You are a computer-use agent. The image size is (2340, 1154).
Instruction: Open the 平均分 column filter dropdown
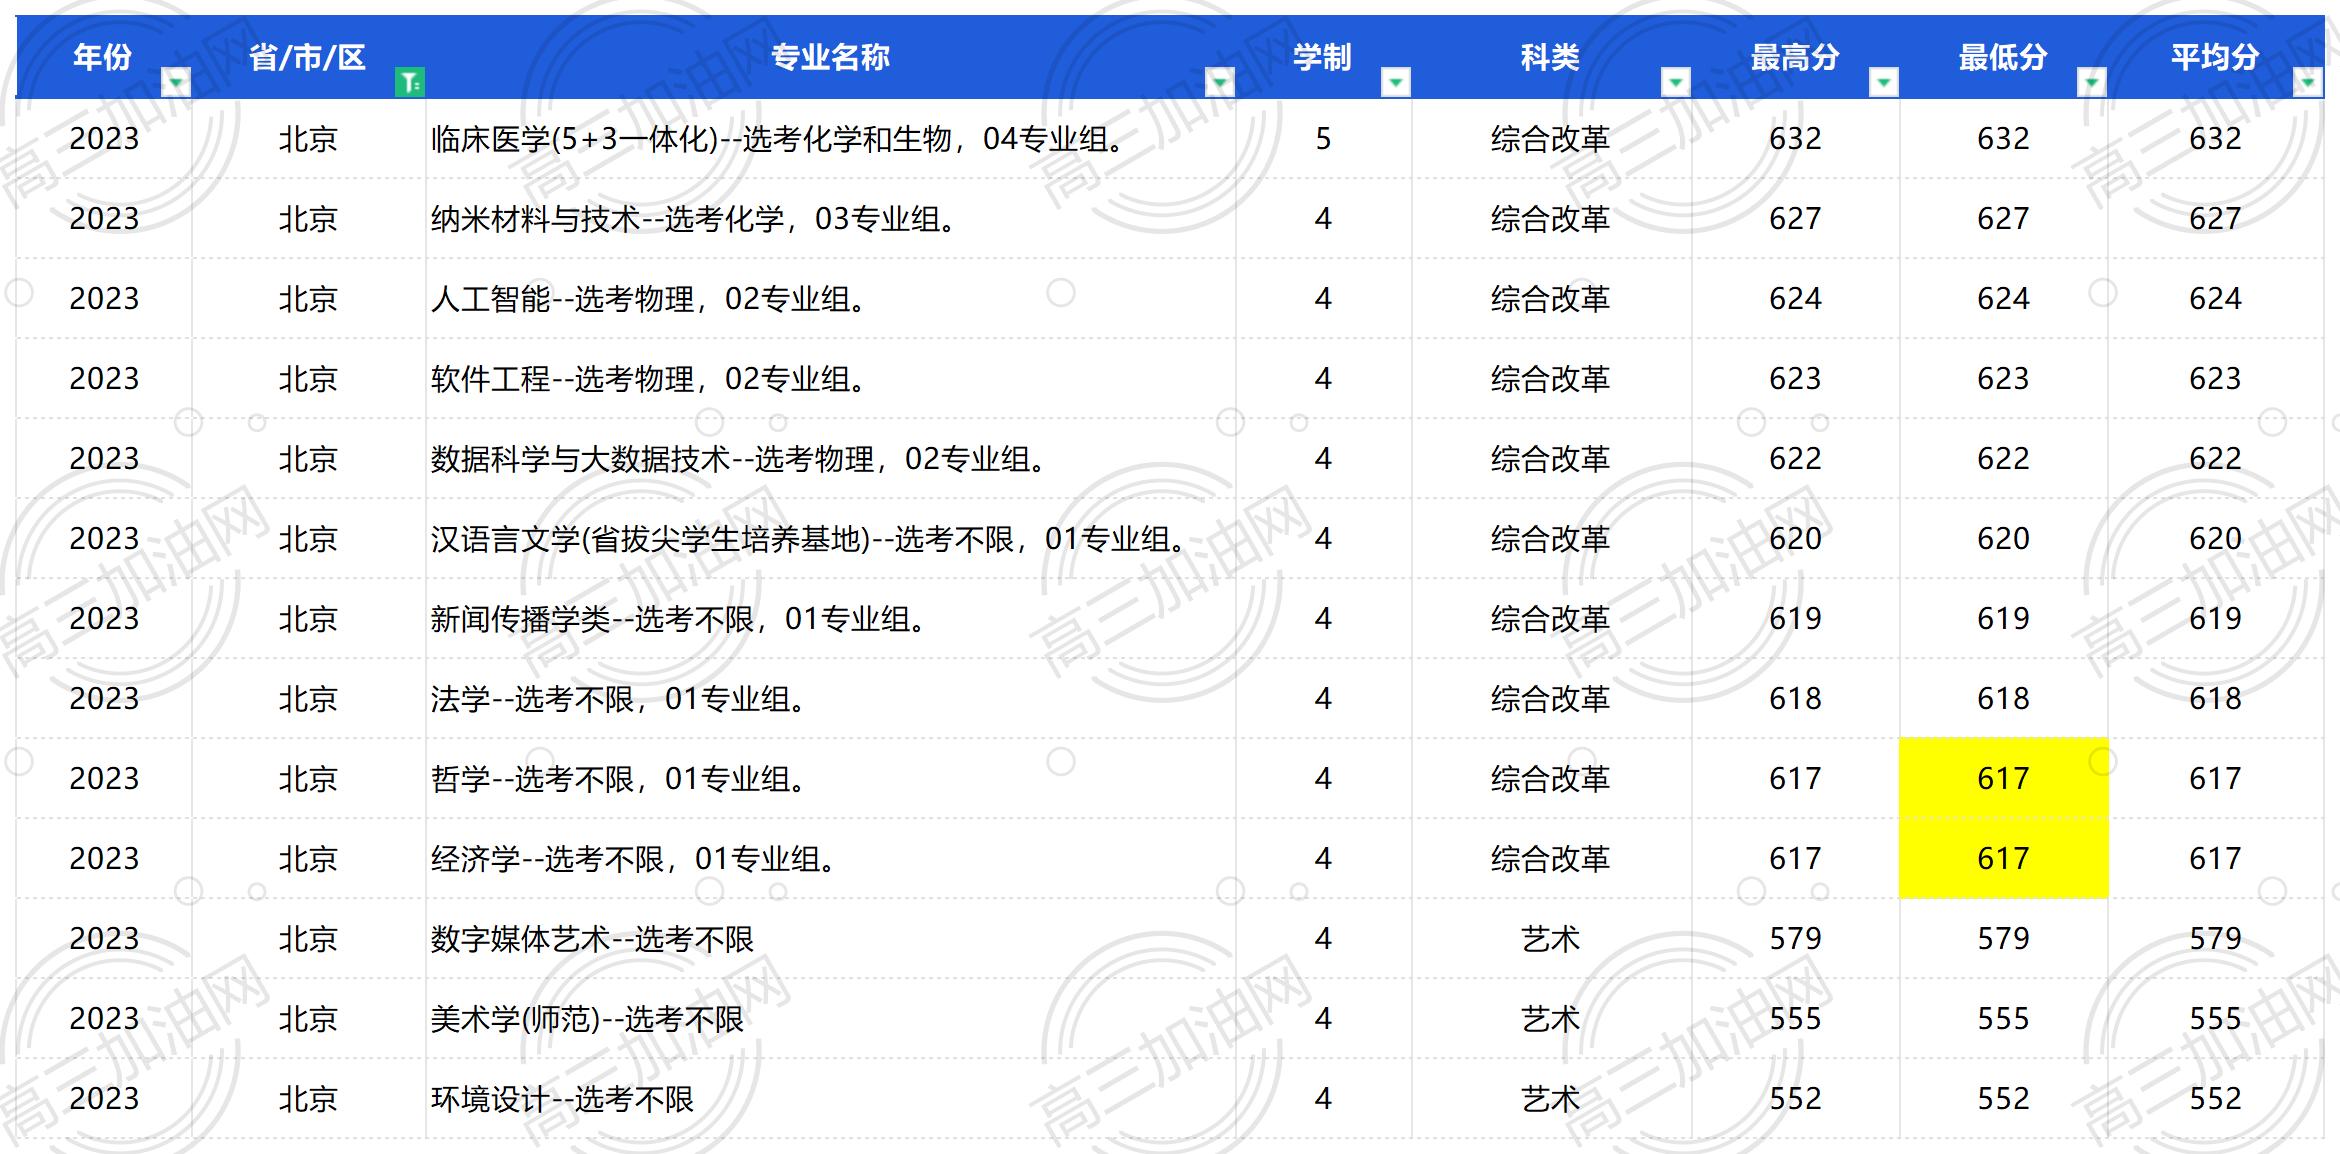[2308, 82]
